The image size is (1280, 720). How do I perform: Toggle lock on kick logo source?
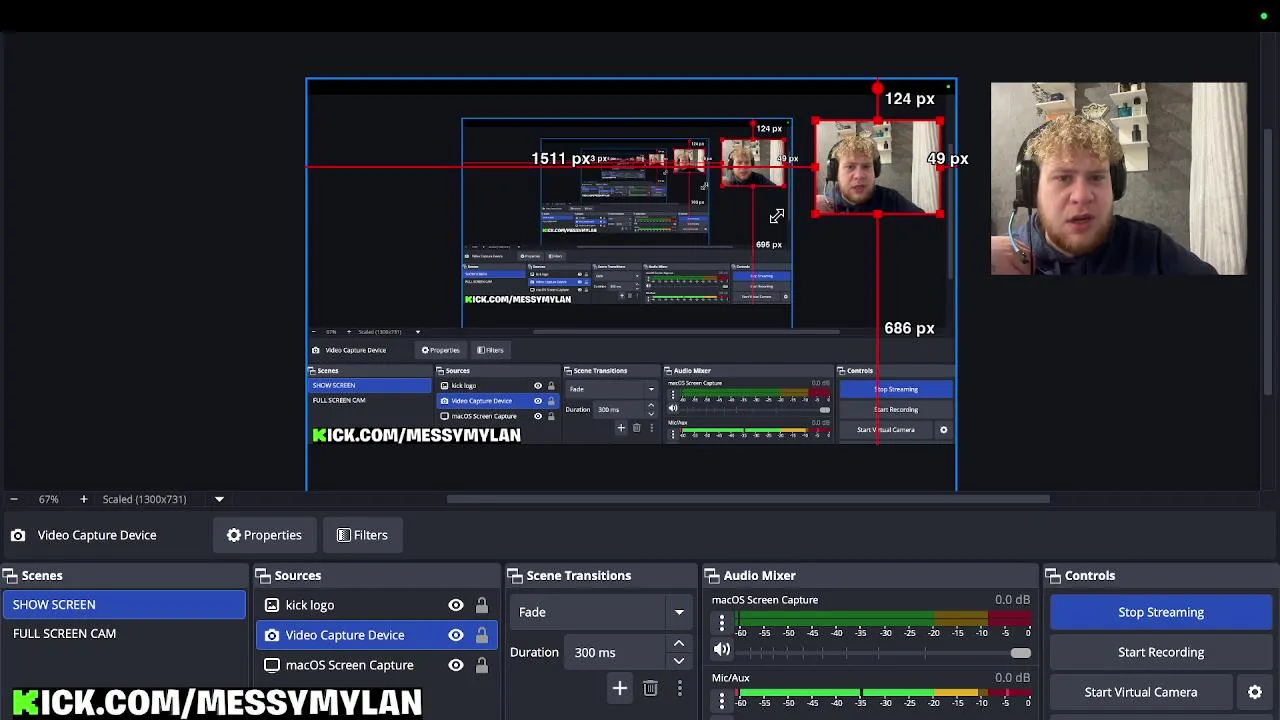pyautogui.click(x=482, y=605)
